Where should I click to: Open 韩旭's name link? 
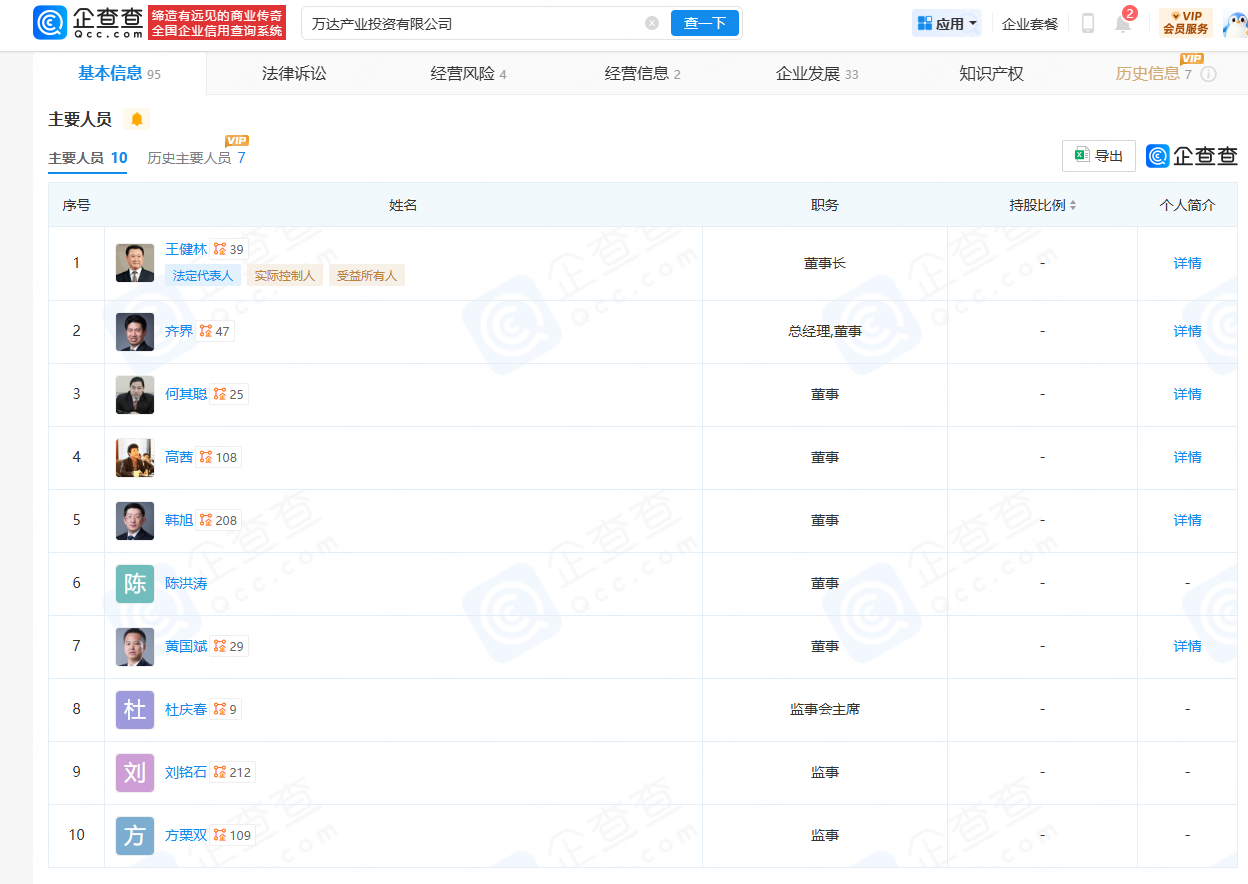point(179,520)
